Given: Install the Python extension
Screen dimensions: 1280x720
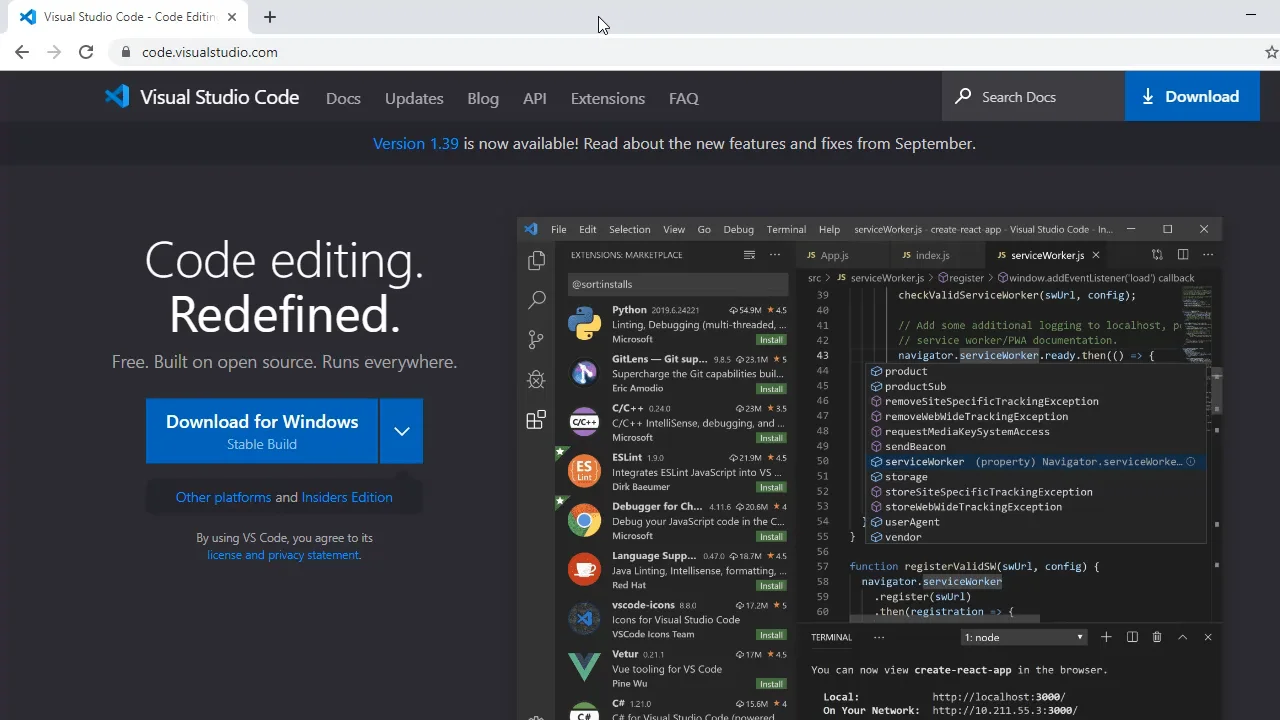Looking at the screenshot, I should click(x=771, y=340).
